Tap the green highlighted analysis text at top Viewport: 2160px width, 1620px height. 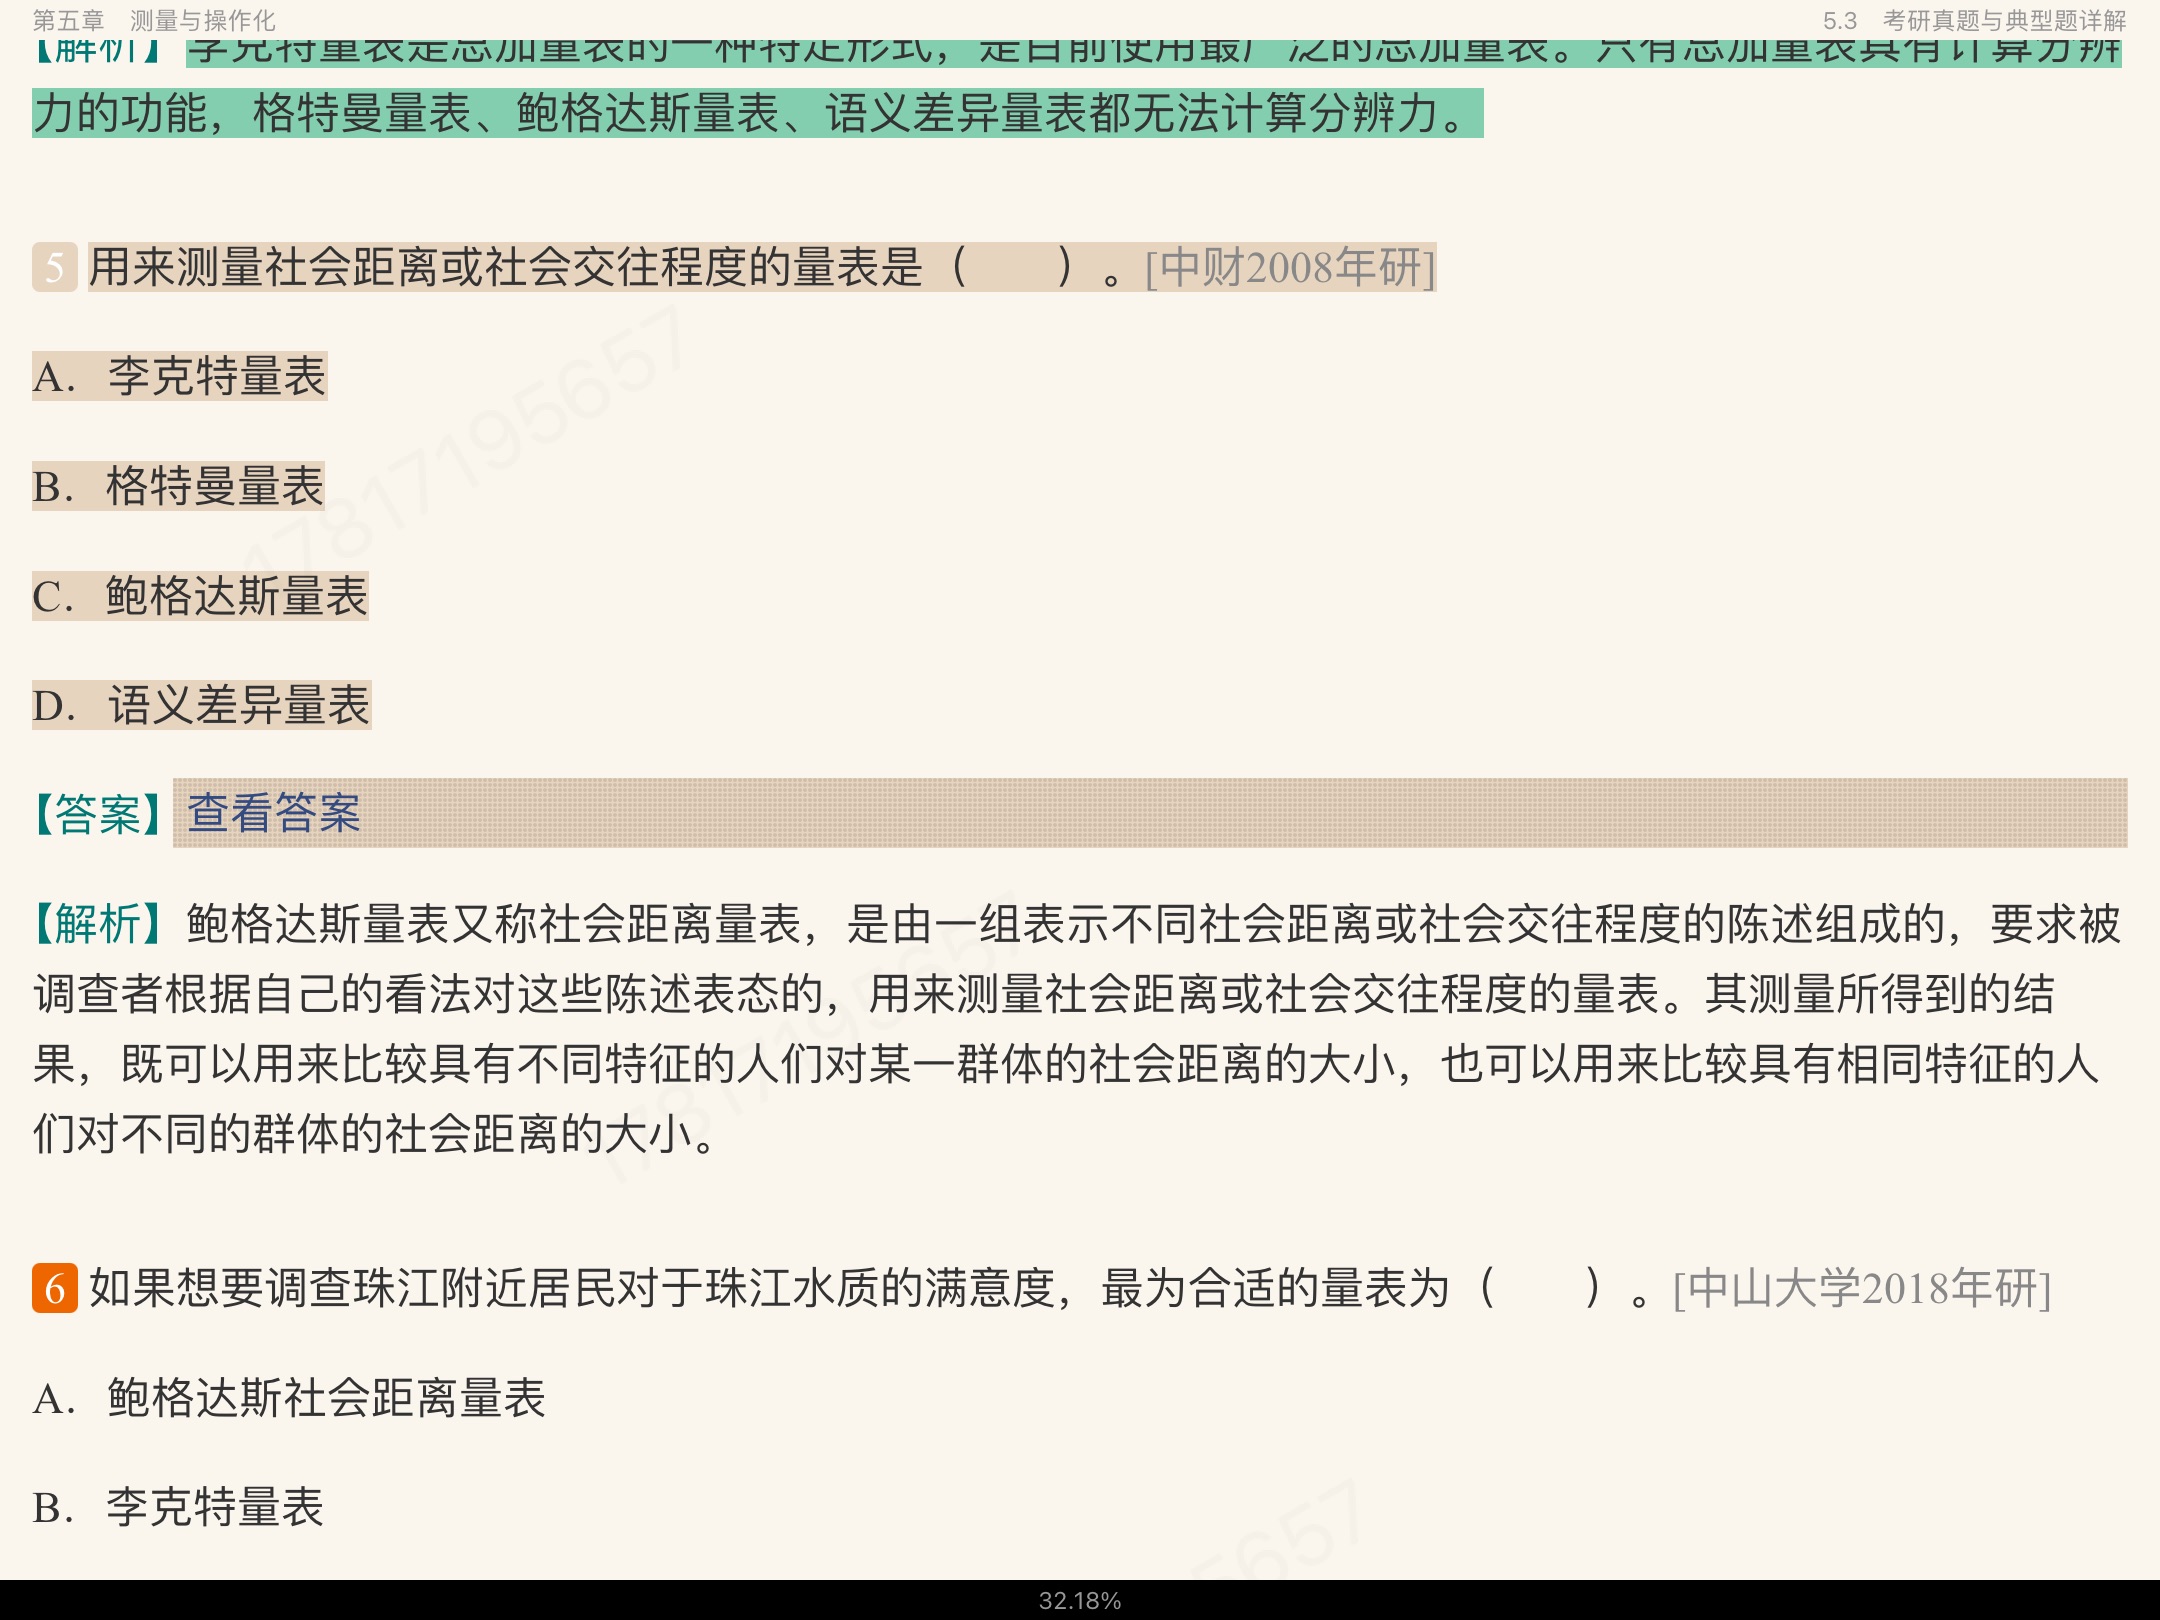pyautogui.click(x=756, y=113)
